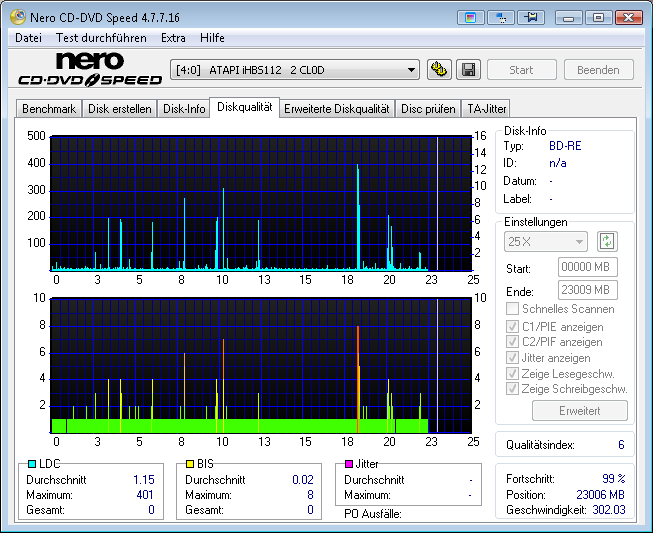Click the second extra title bar icon button

point(501,18)
